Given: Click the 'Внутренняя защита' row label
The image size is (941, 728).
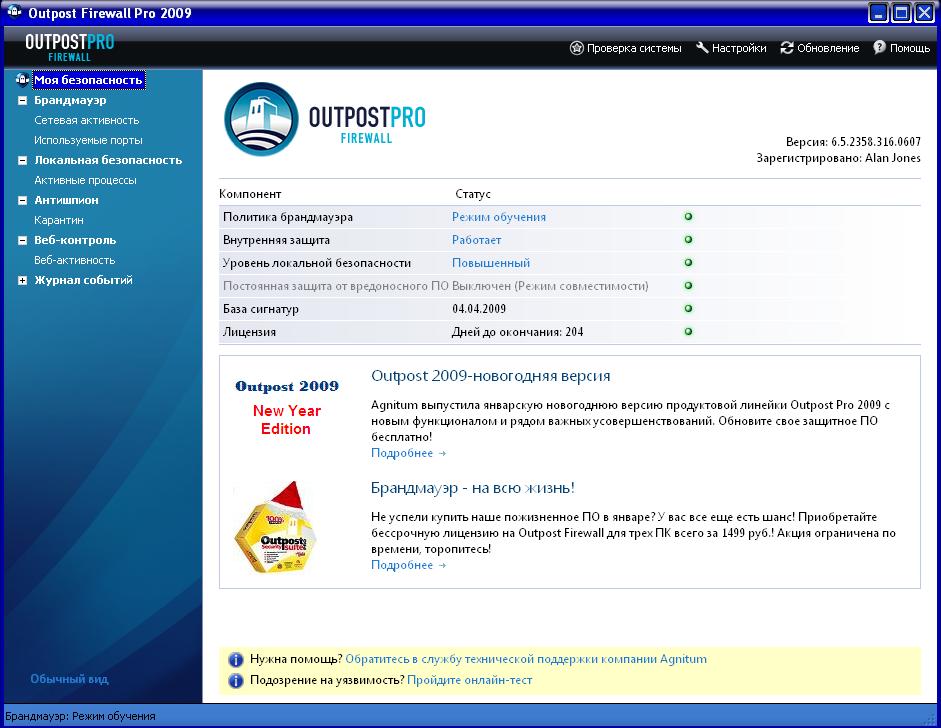Looking at the screenshot, I should [276, 240].
